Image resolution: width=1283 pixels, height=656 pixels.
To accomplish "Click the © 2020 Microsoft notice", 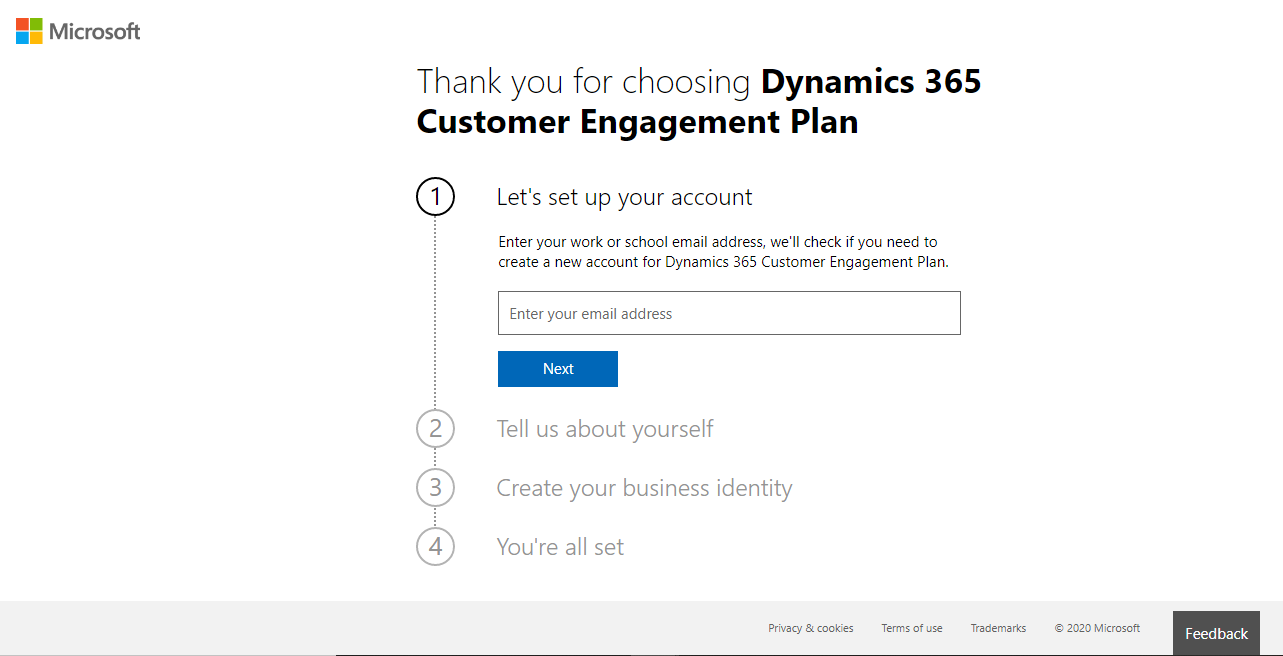I will pos(1097,628).
